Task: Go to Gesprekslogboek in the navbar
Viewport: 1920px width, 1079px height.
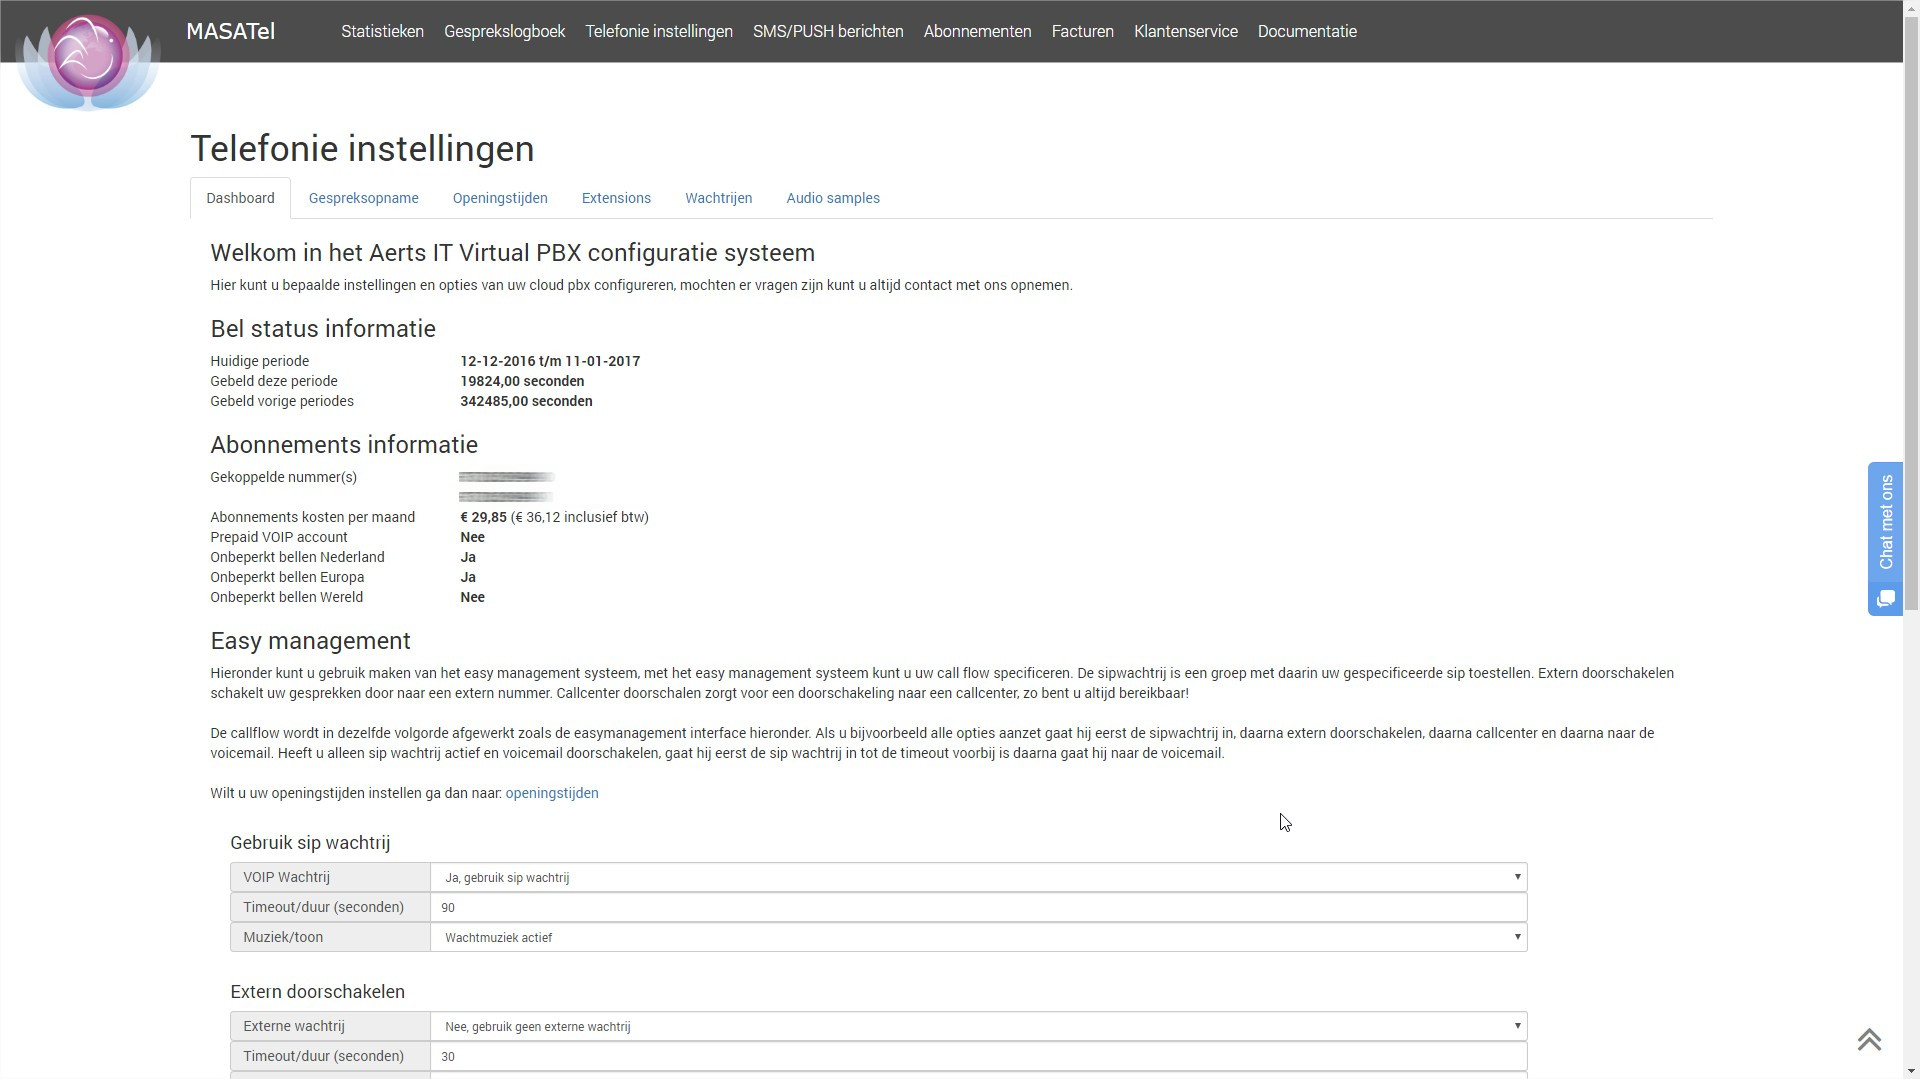Action: tap(504, 31)
